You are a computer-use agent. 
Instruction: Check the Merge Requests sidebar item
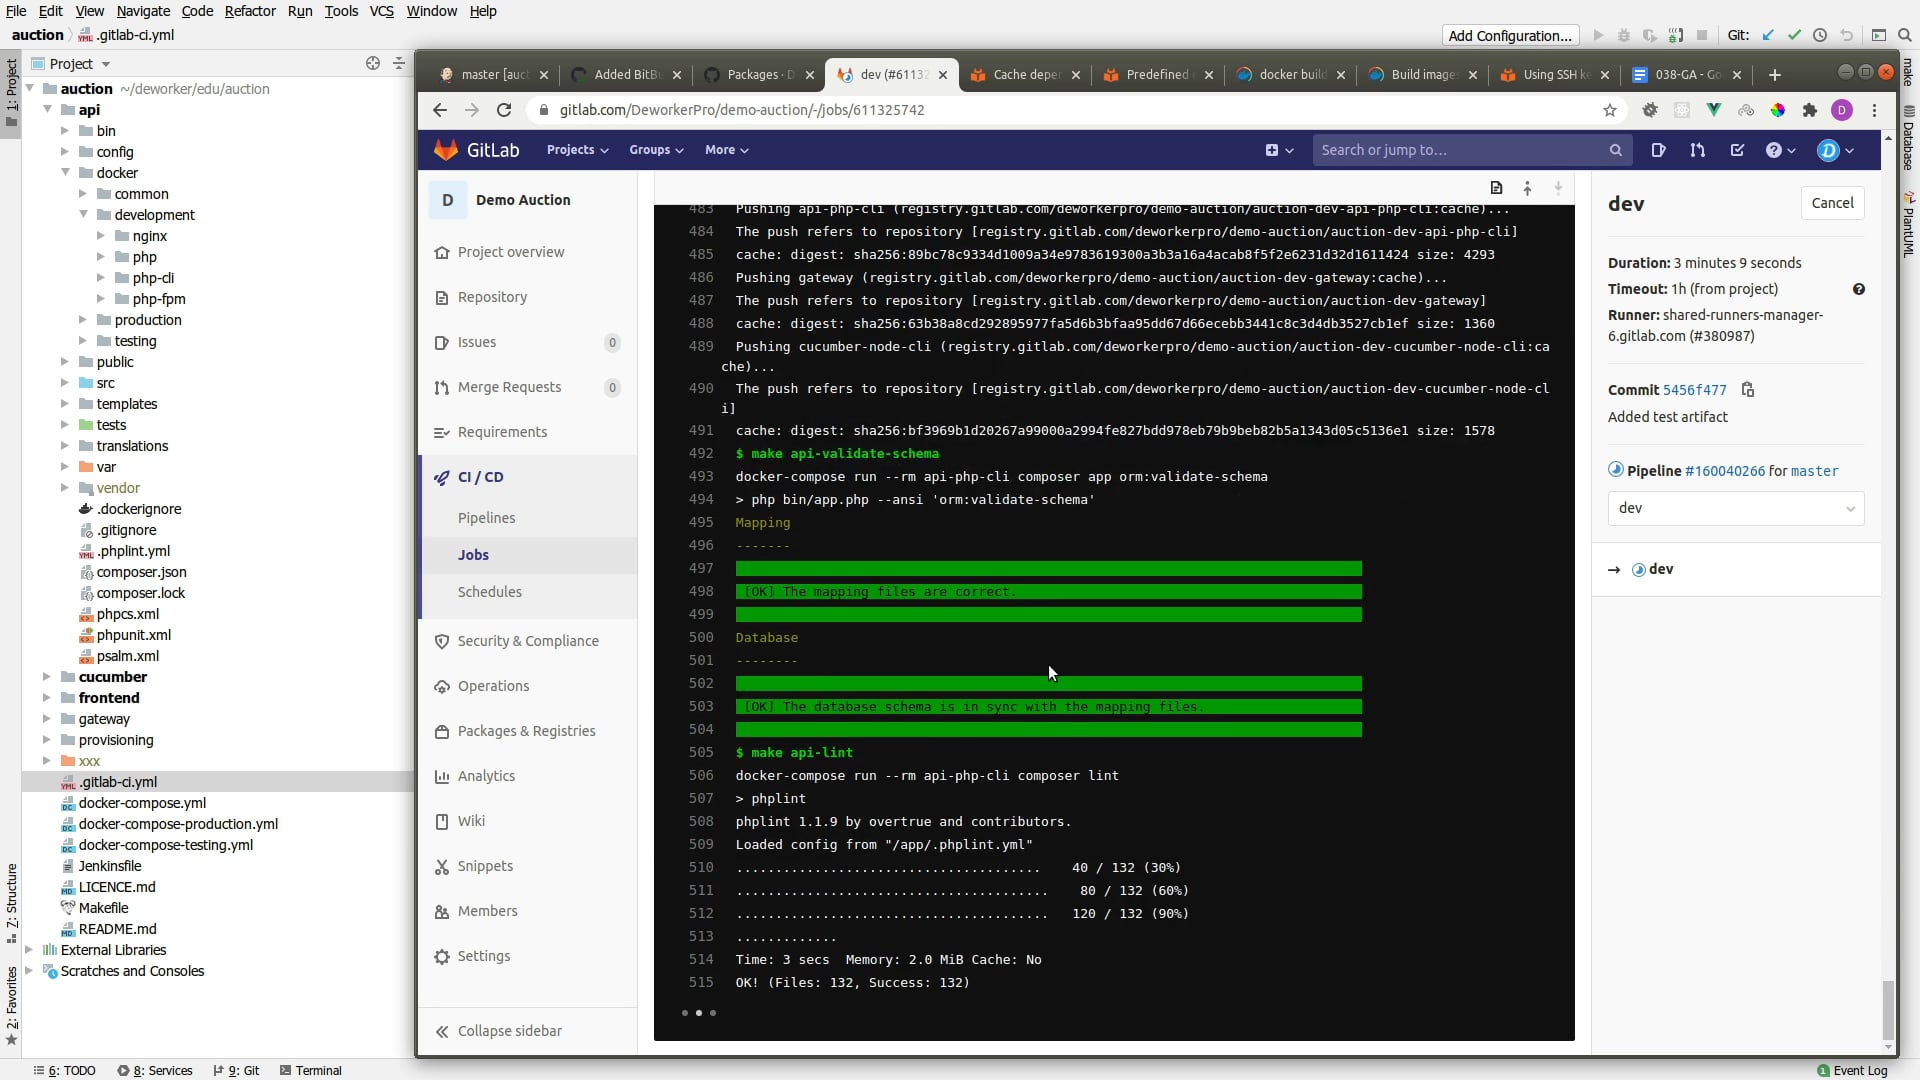pos(509,386)
